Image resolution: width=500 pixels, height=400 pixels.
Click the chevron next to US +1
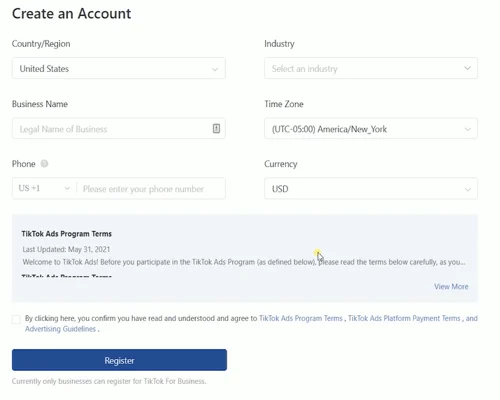tap(67, 188)
